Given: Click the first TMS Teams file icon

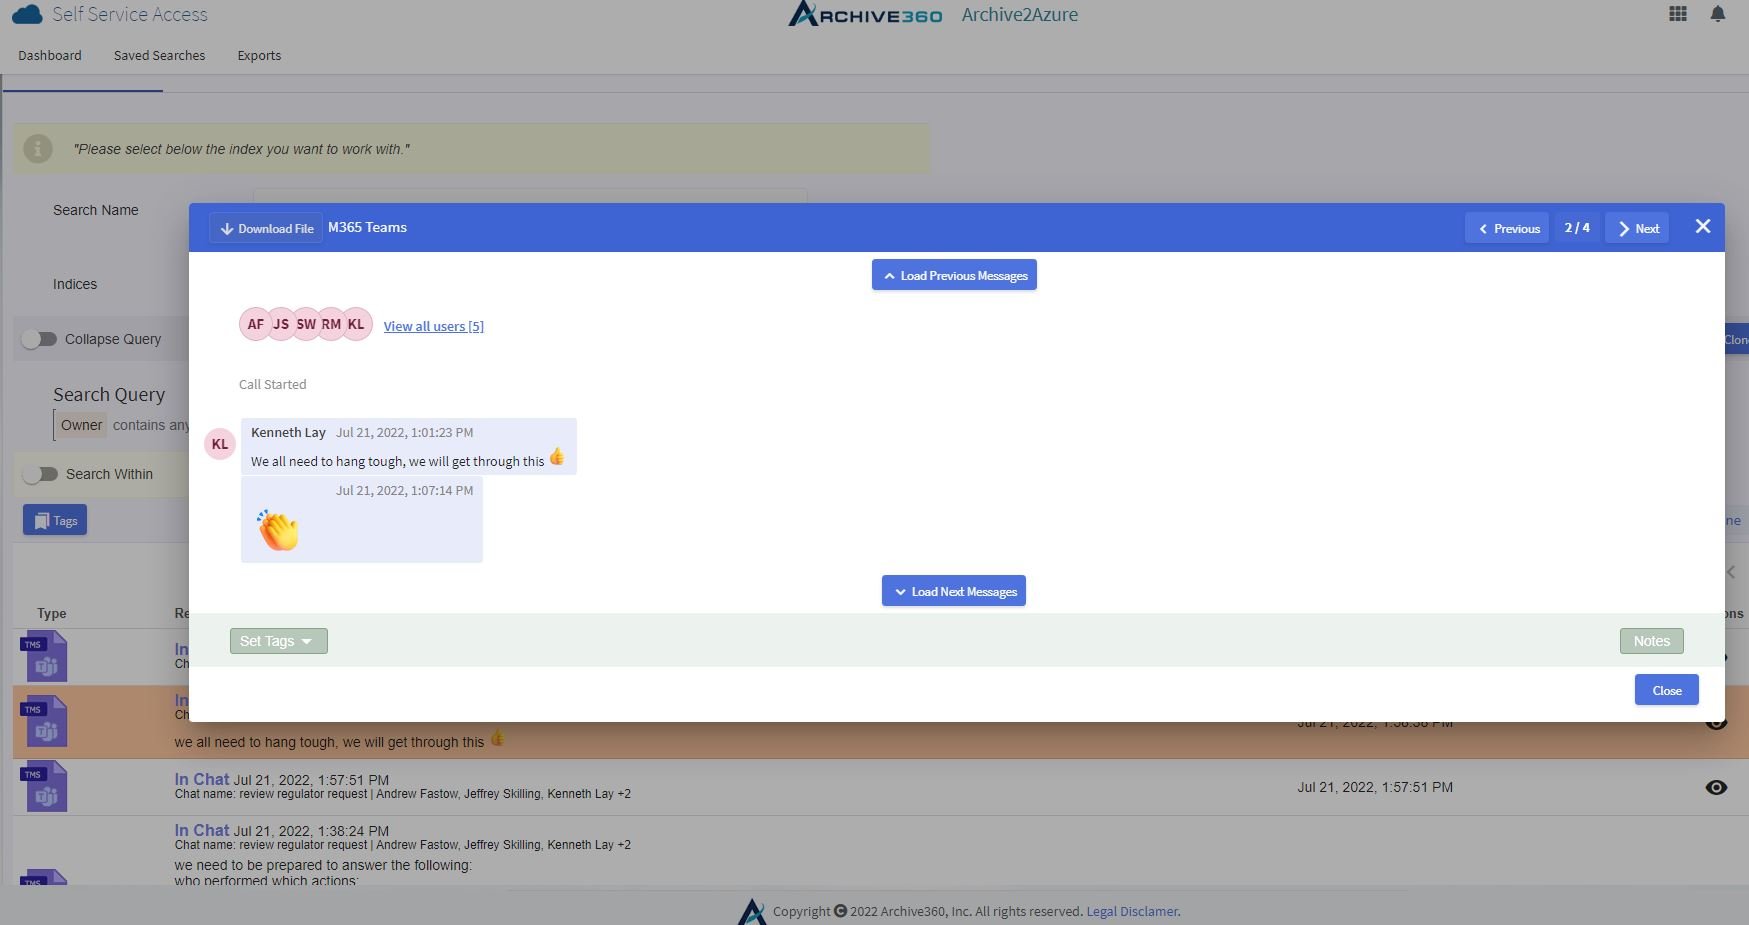Looking at the screenshot, I should click(44, 656).
